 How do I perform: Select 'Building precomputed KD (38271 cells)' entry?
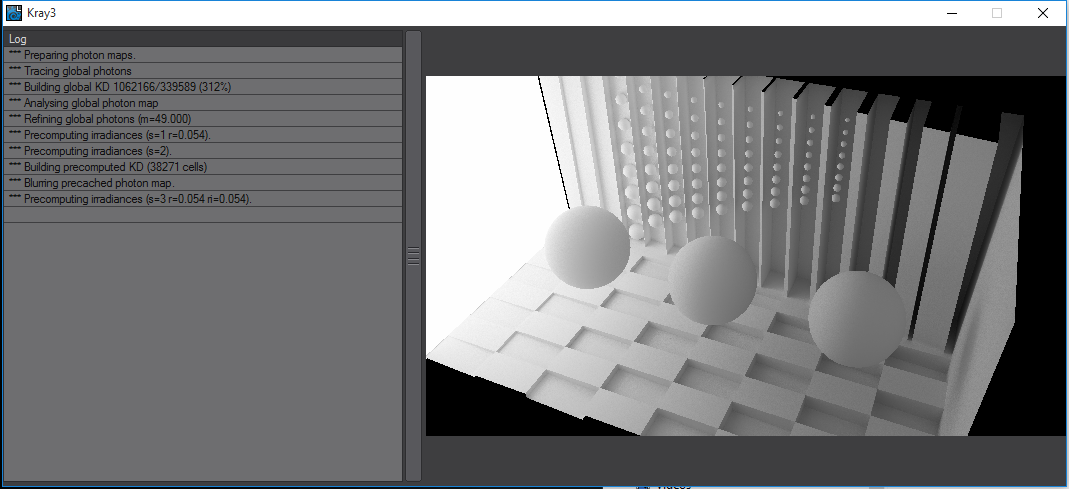(x=203, y=167)
